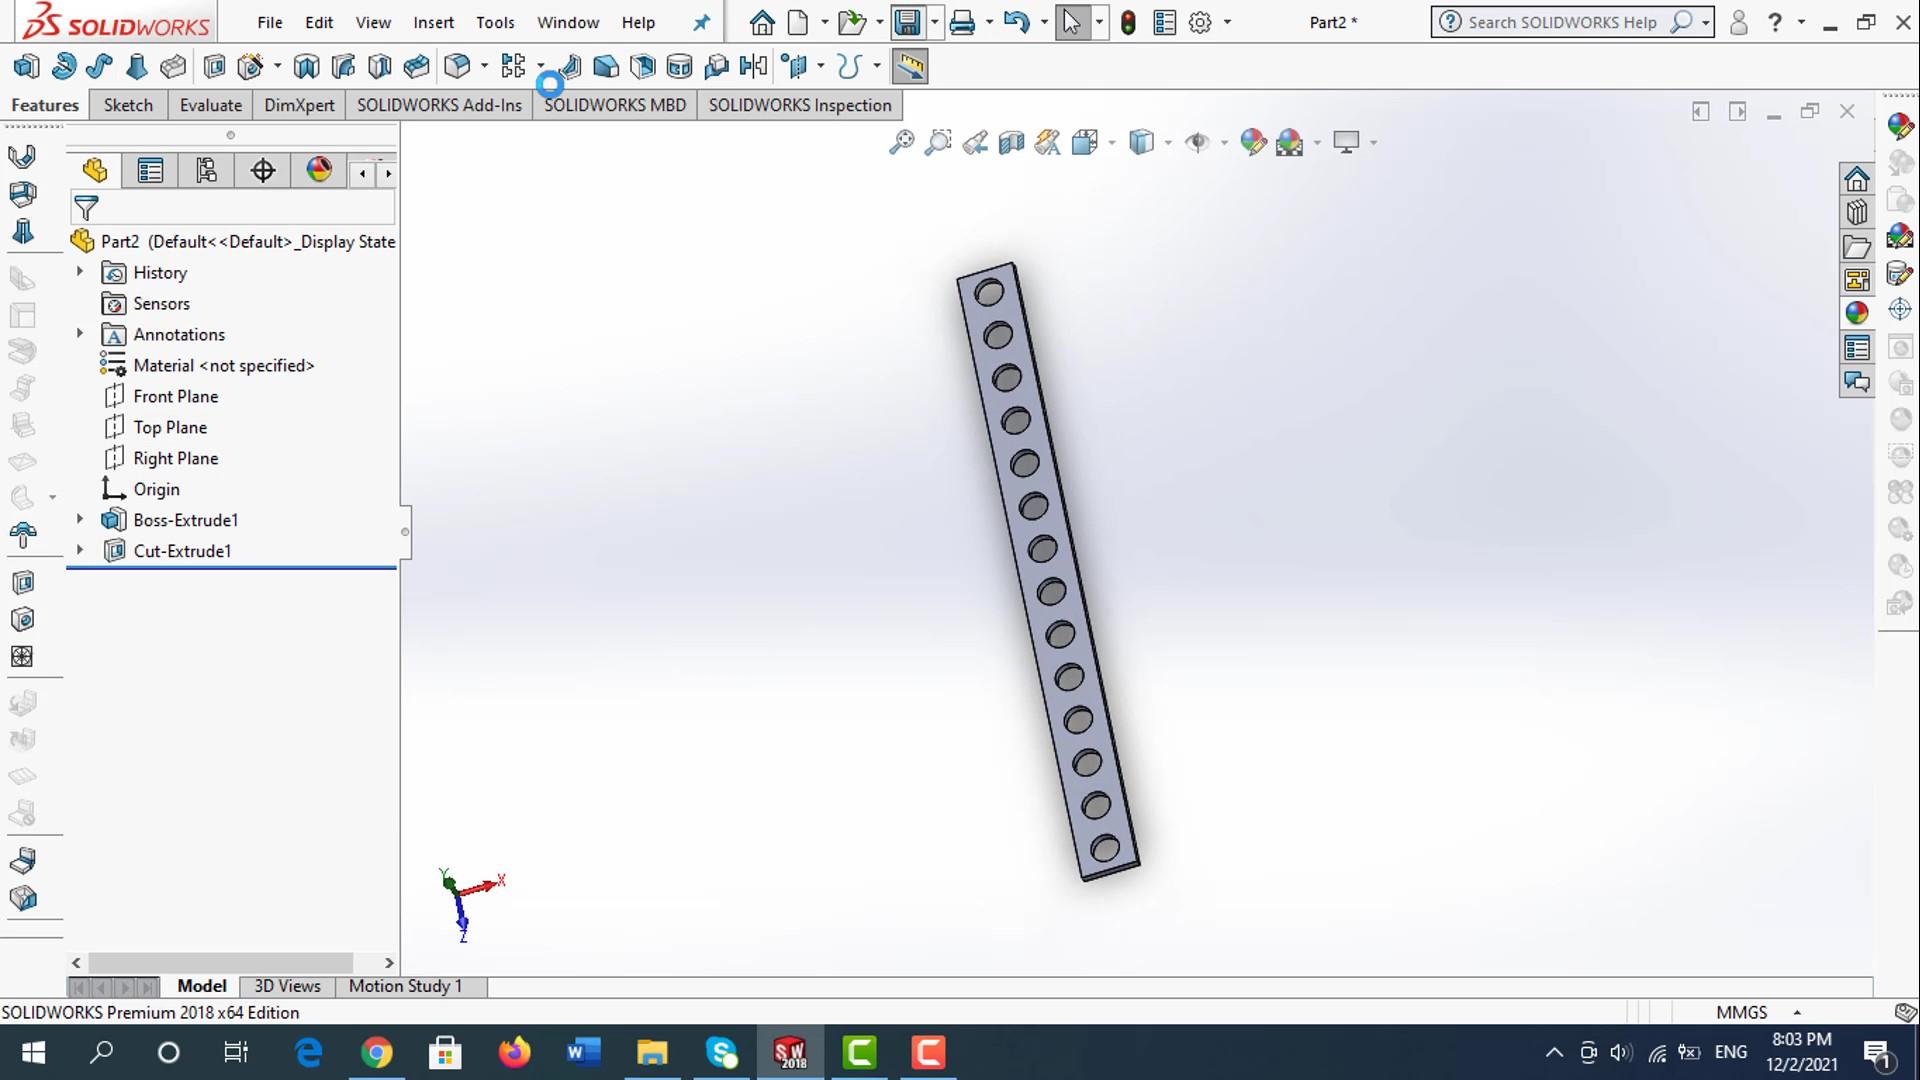The image size is (1920, 1080).
Task: Select the Revolved Boss/Base tool
Action: (63, 67)
